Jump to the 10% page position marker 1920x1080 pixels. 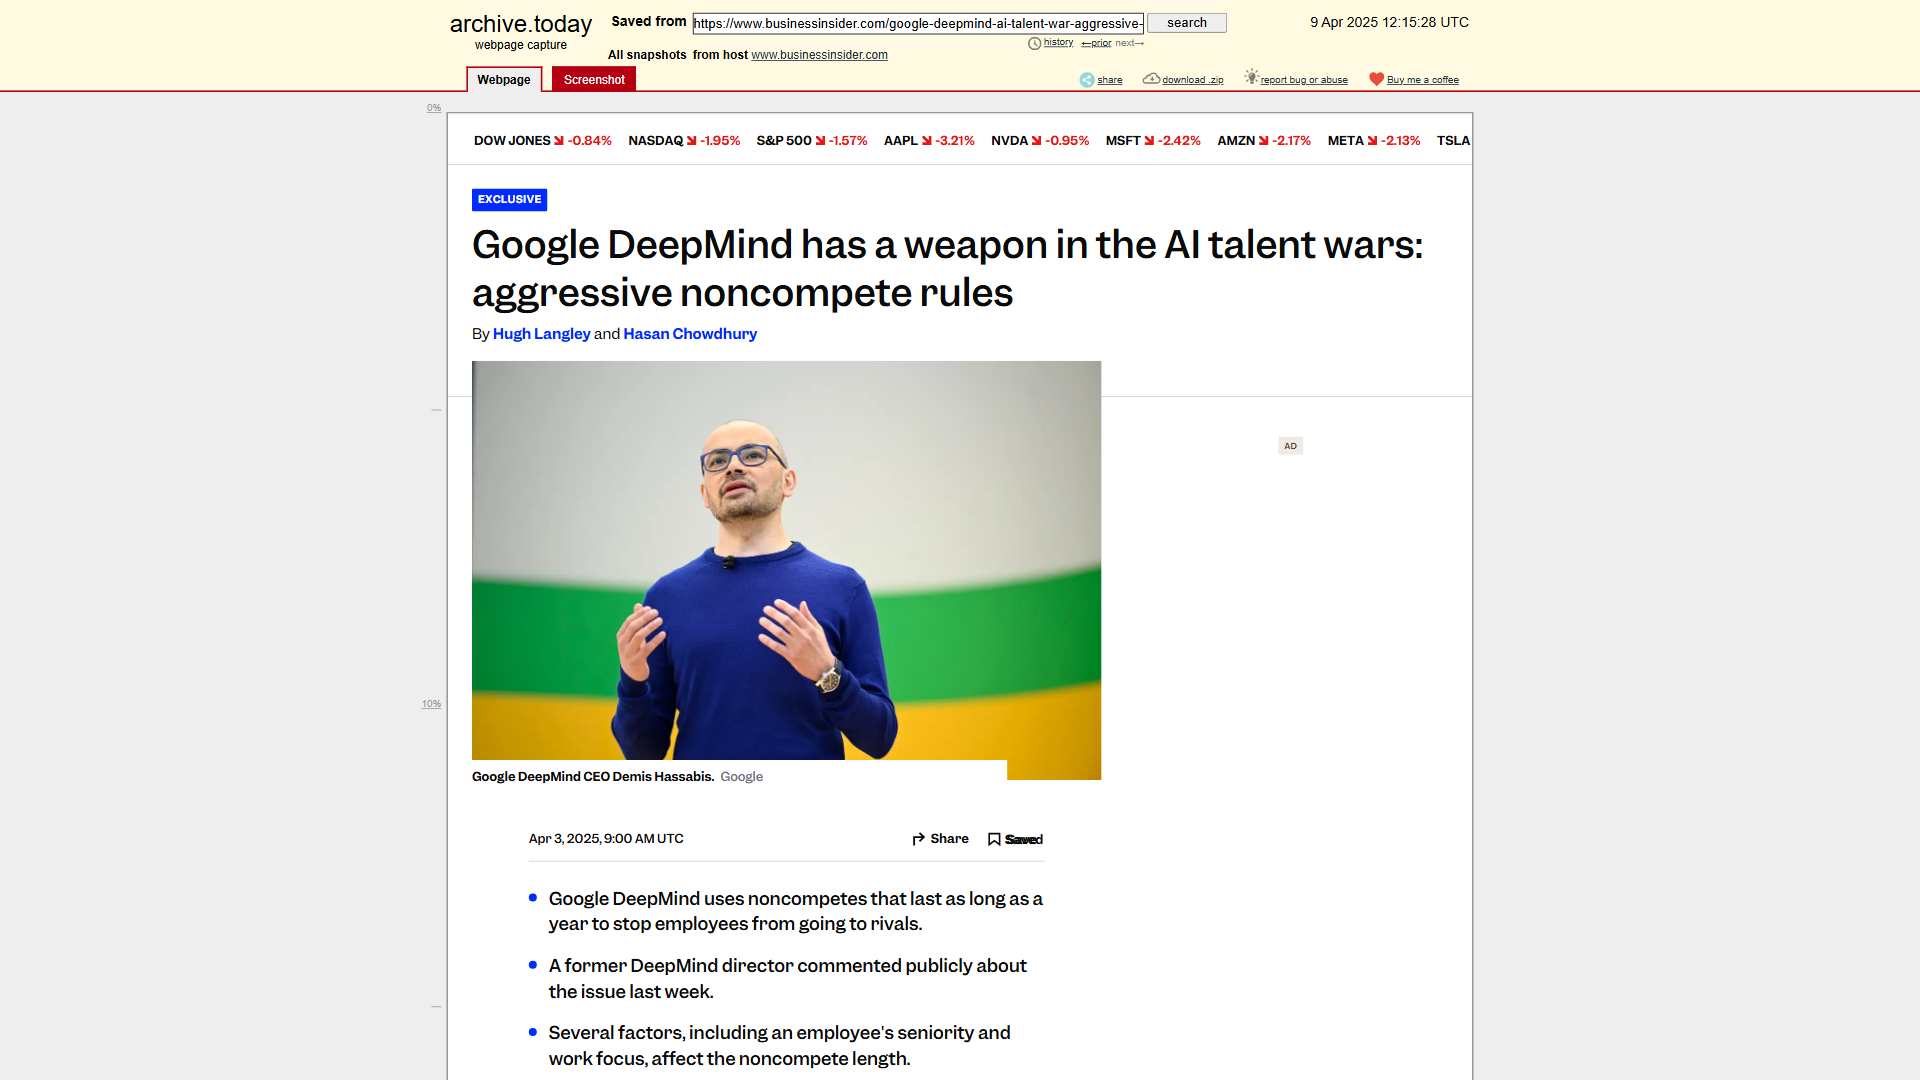(431, 704)
